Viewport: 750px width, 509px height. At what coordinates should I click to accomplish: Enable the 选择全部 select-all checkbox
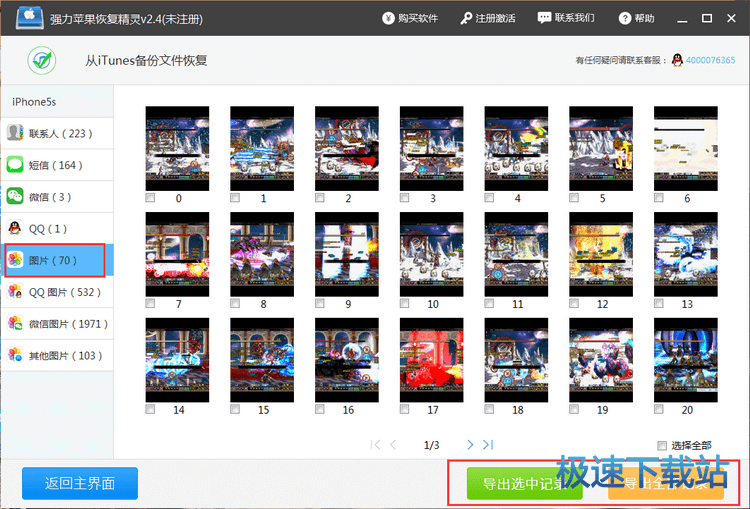[662, 446]
